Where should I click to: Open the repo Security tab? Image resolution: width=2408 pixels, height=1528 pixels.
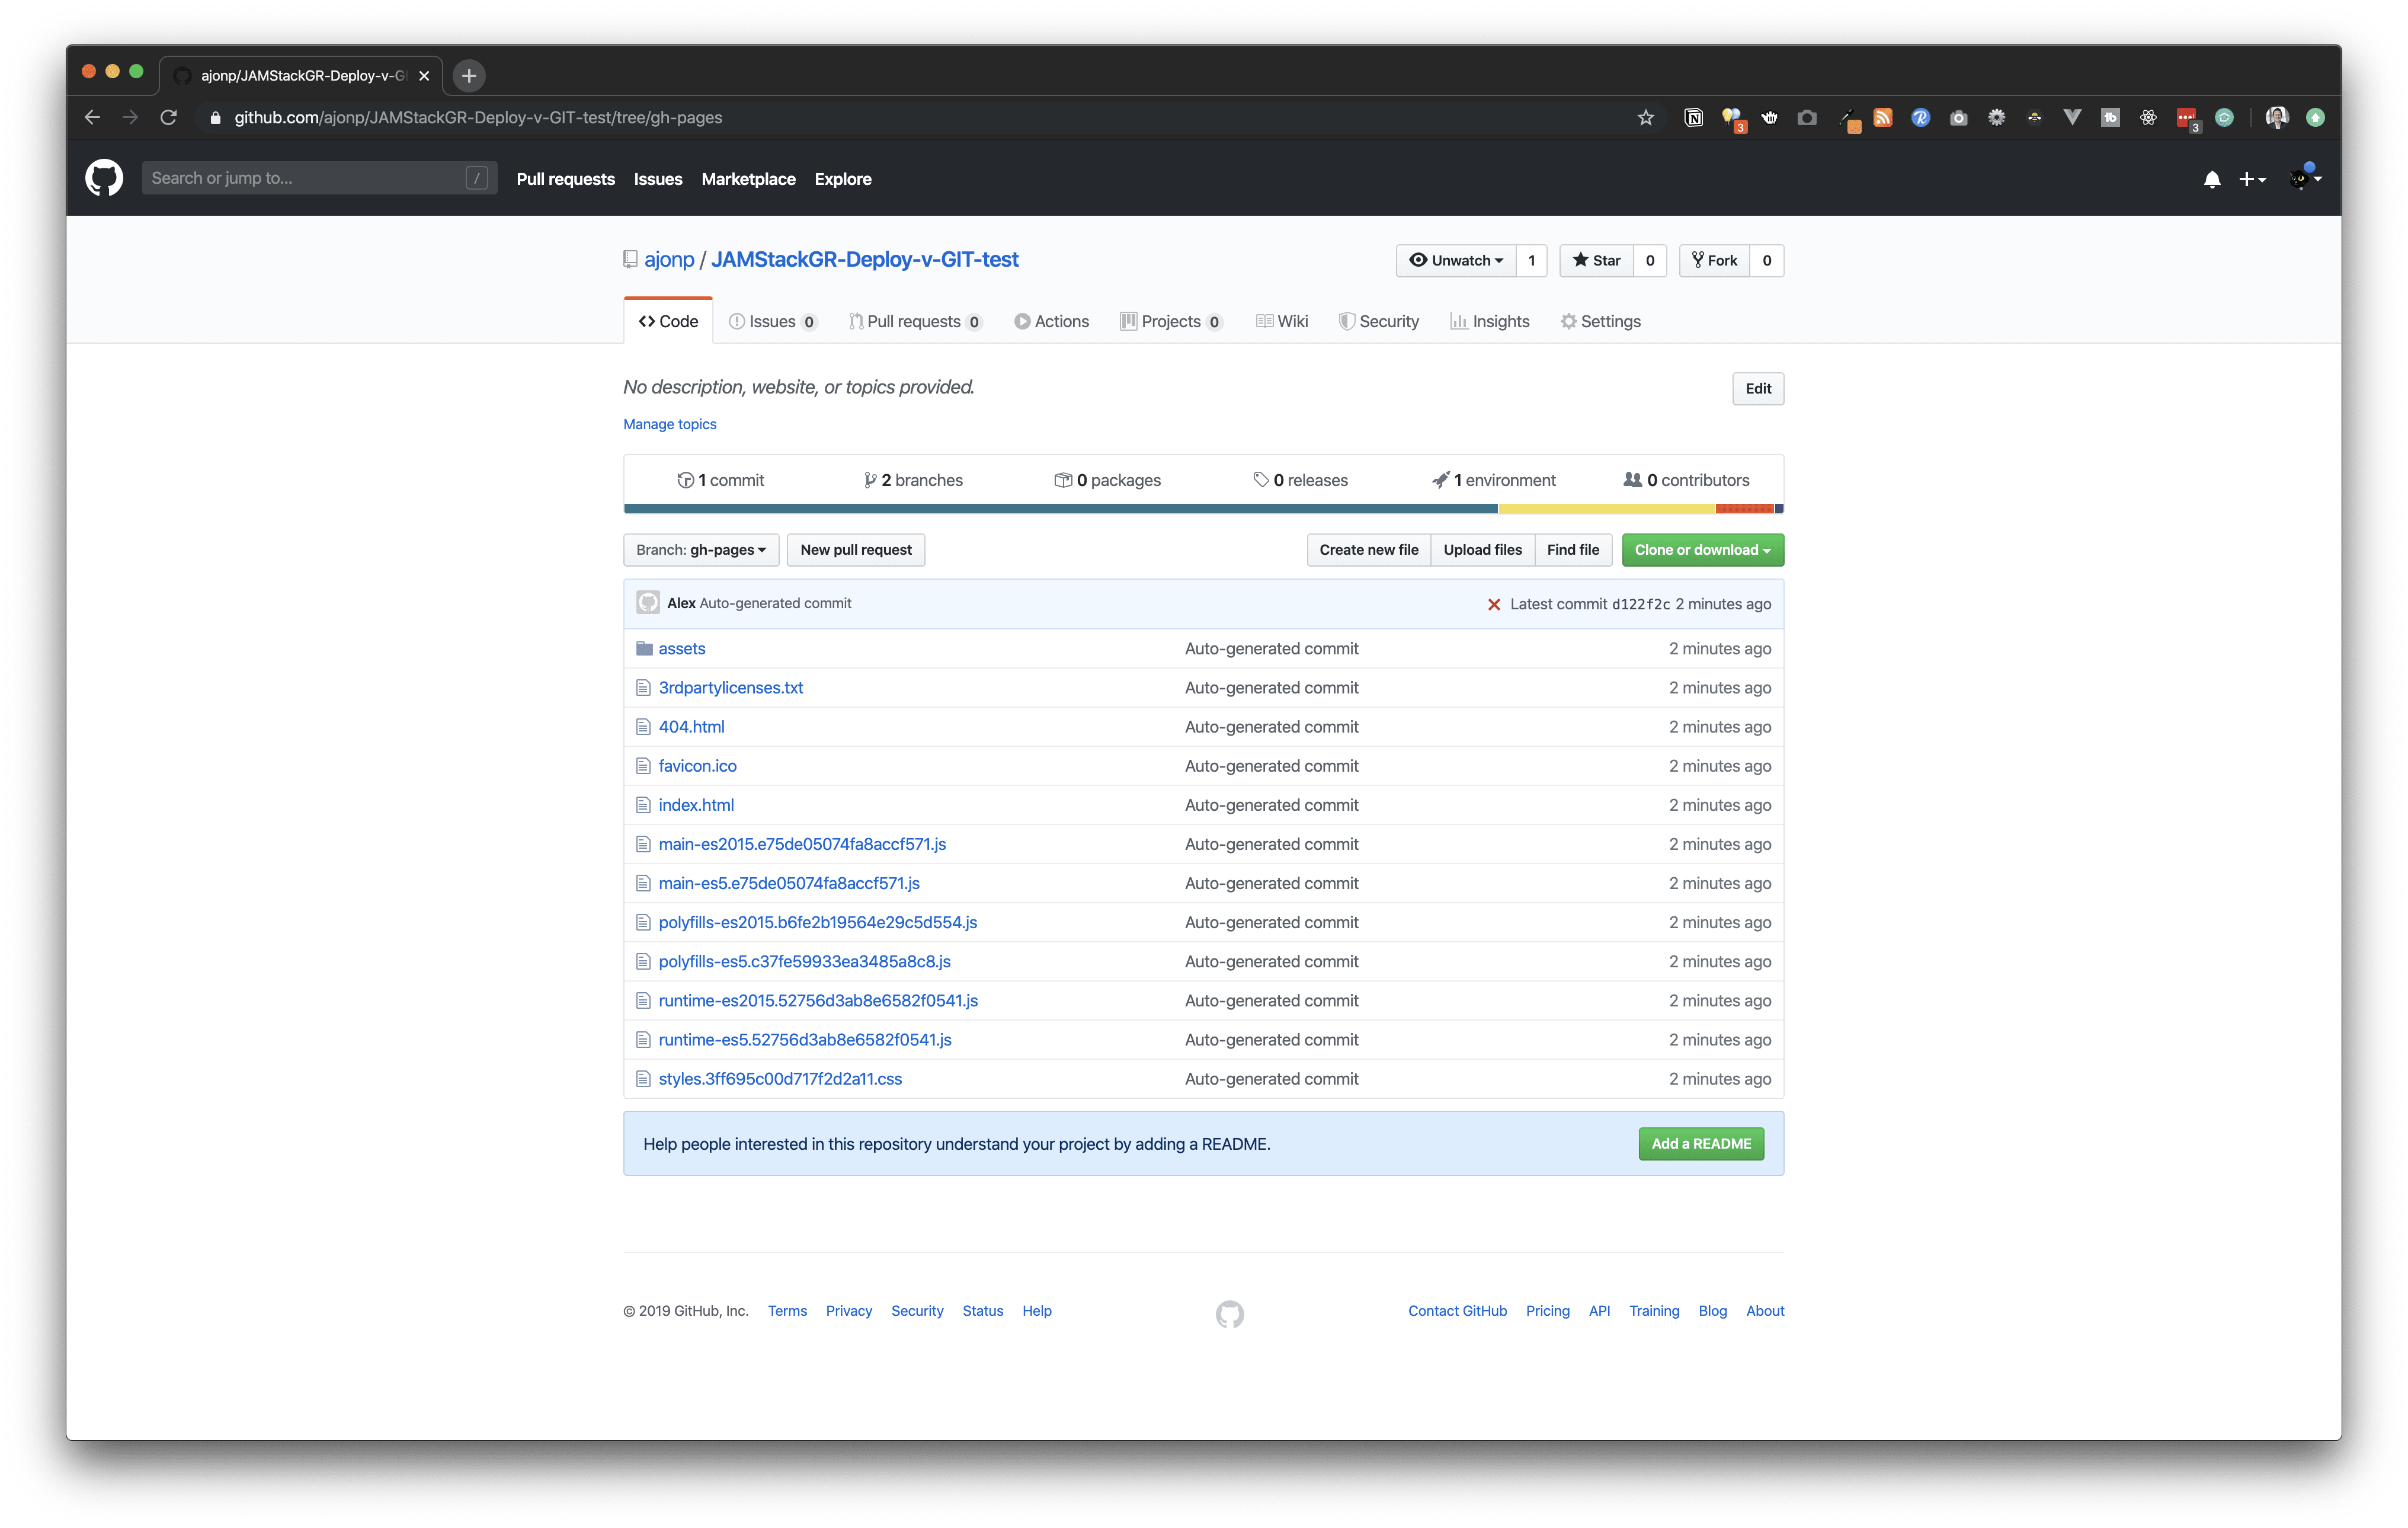pyautogui.click(x=1379, y=321)
